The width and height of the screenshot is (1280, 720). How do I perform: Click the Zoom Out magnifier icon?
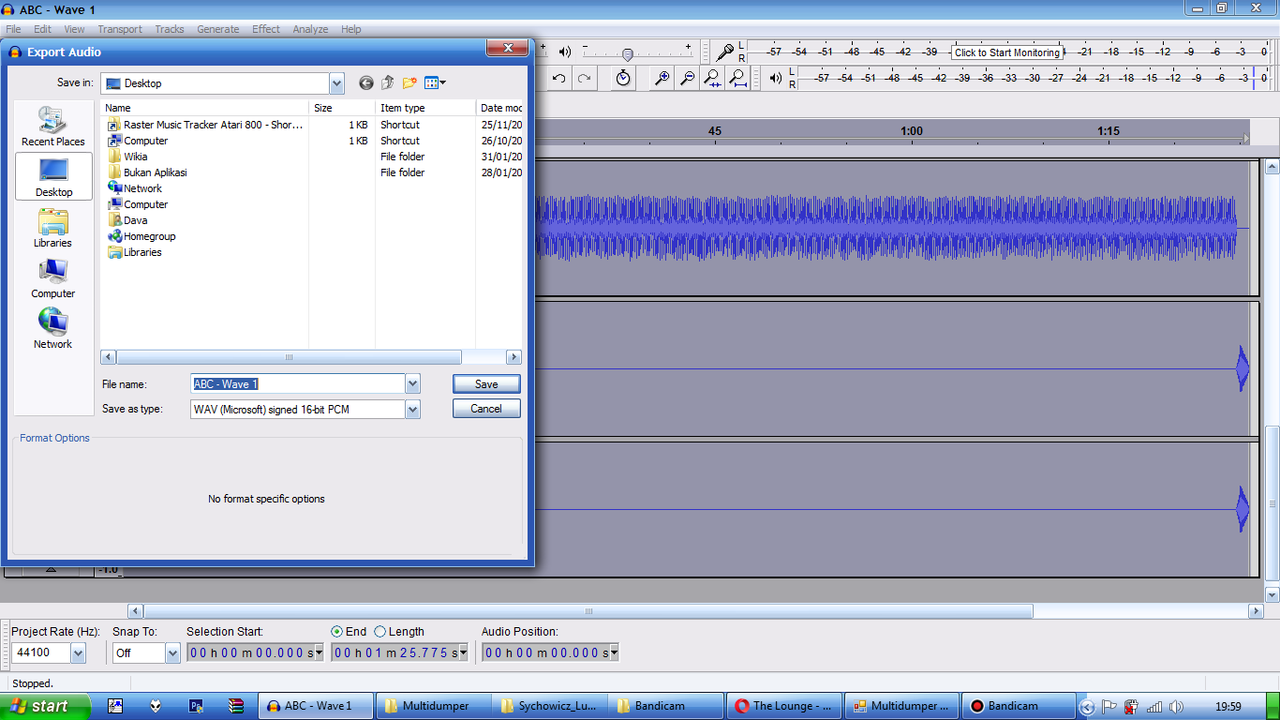pyautogui.click(x=687, y=78)
